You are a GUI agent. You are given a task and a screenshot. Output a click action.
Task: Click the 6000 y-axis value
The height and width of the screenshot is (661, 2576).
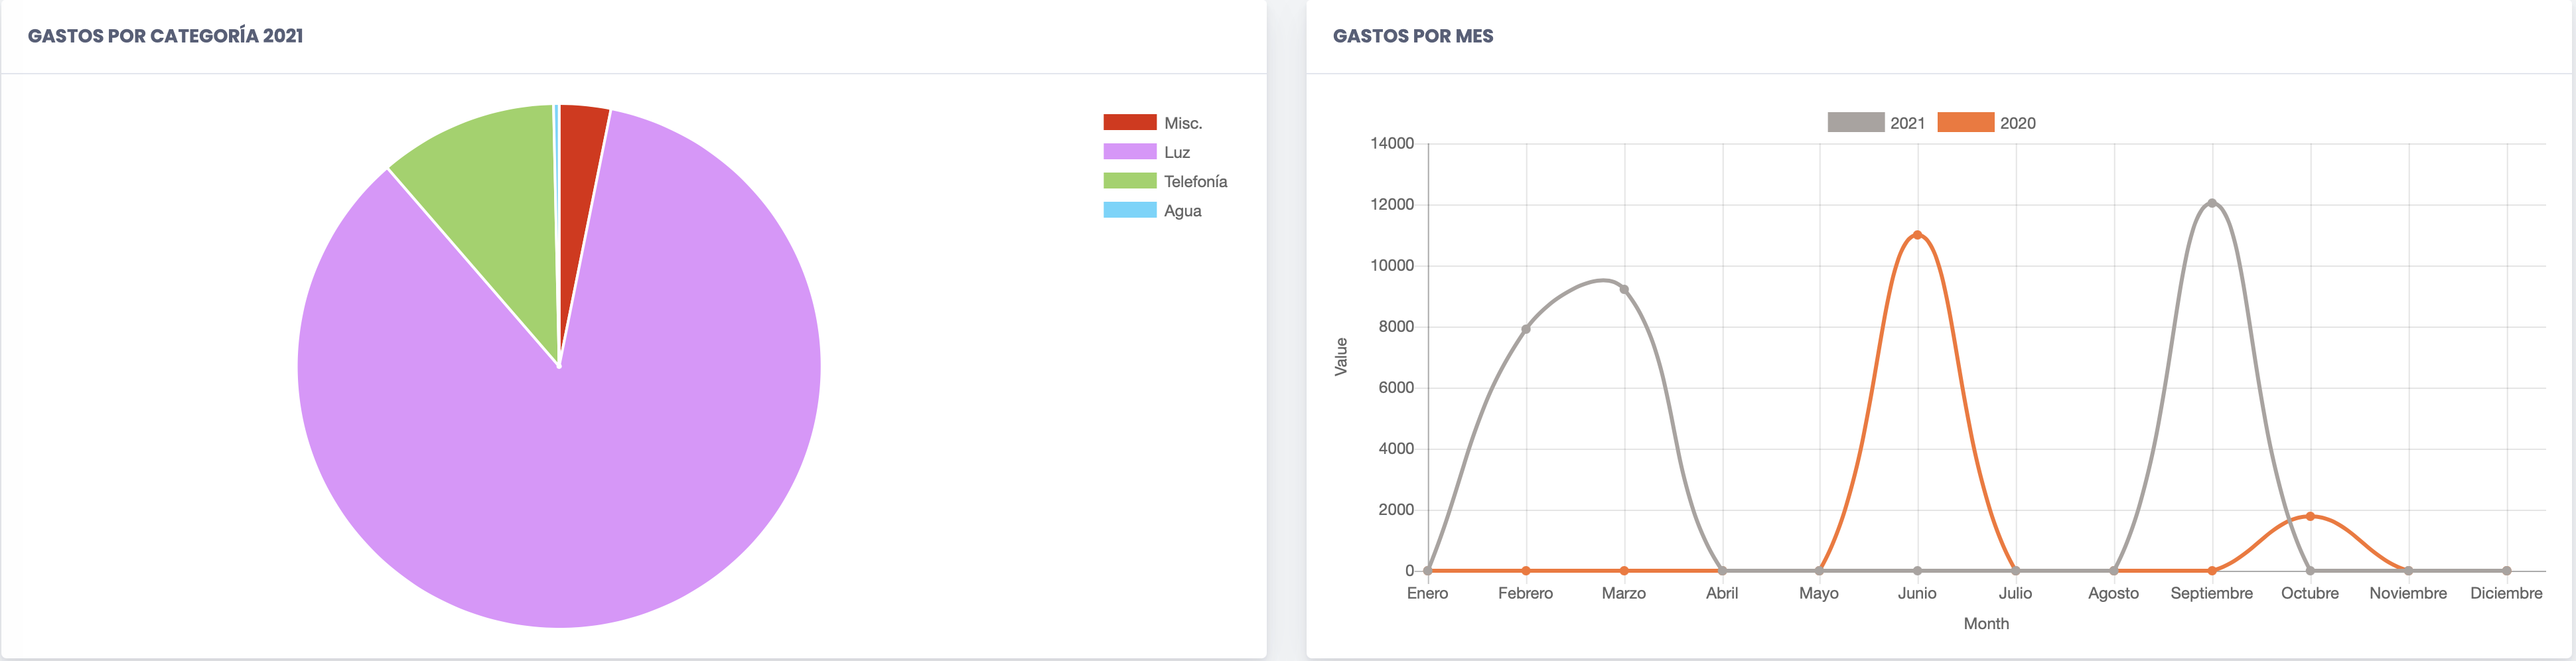(1396, 387)
